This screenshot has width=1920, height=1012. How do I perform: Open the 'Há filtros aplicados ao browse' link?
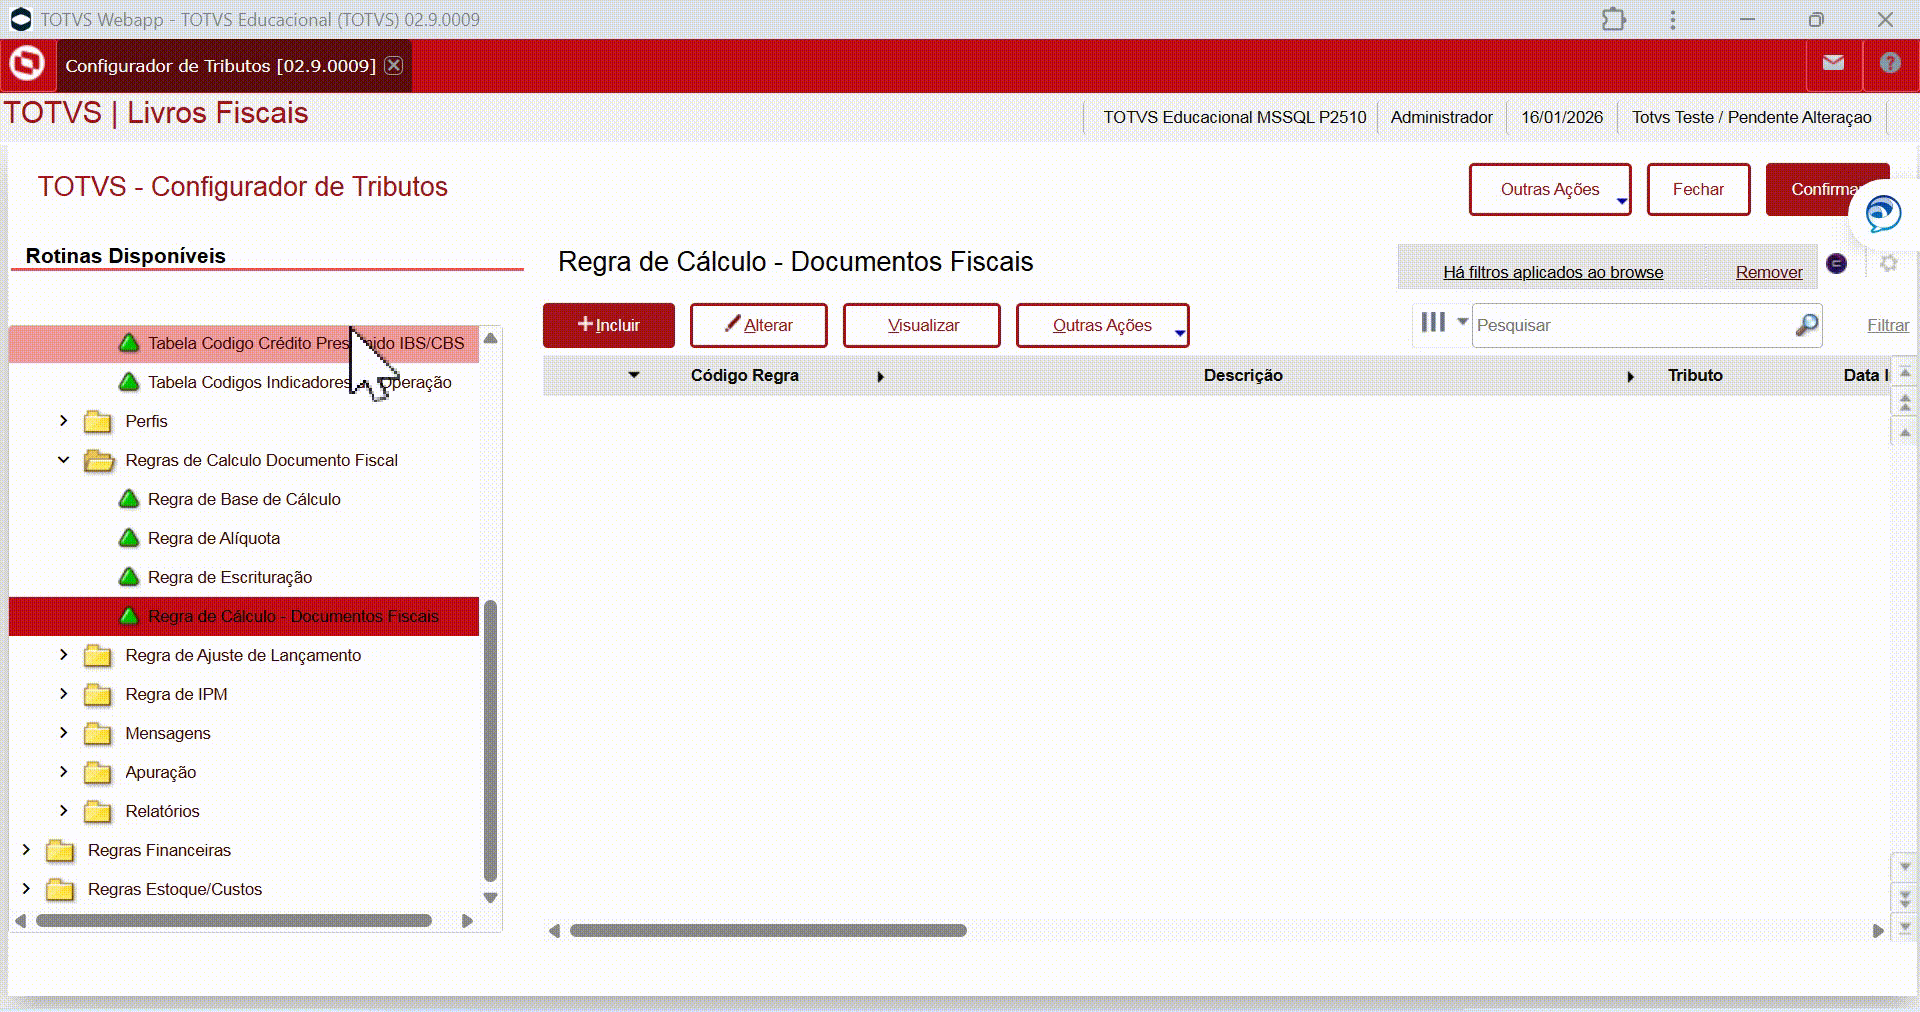point(1553,272)
